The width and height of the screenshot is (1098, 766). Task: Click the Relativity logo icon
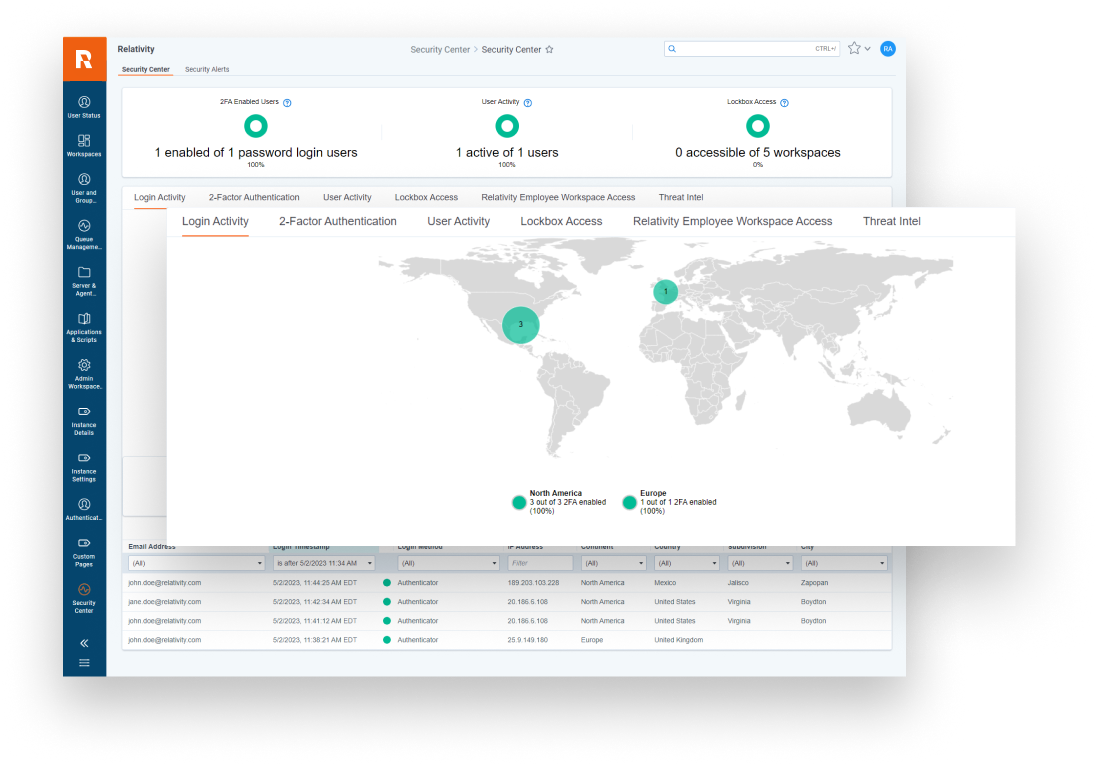[84, 59]
